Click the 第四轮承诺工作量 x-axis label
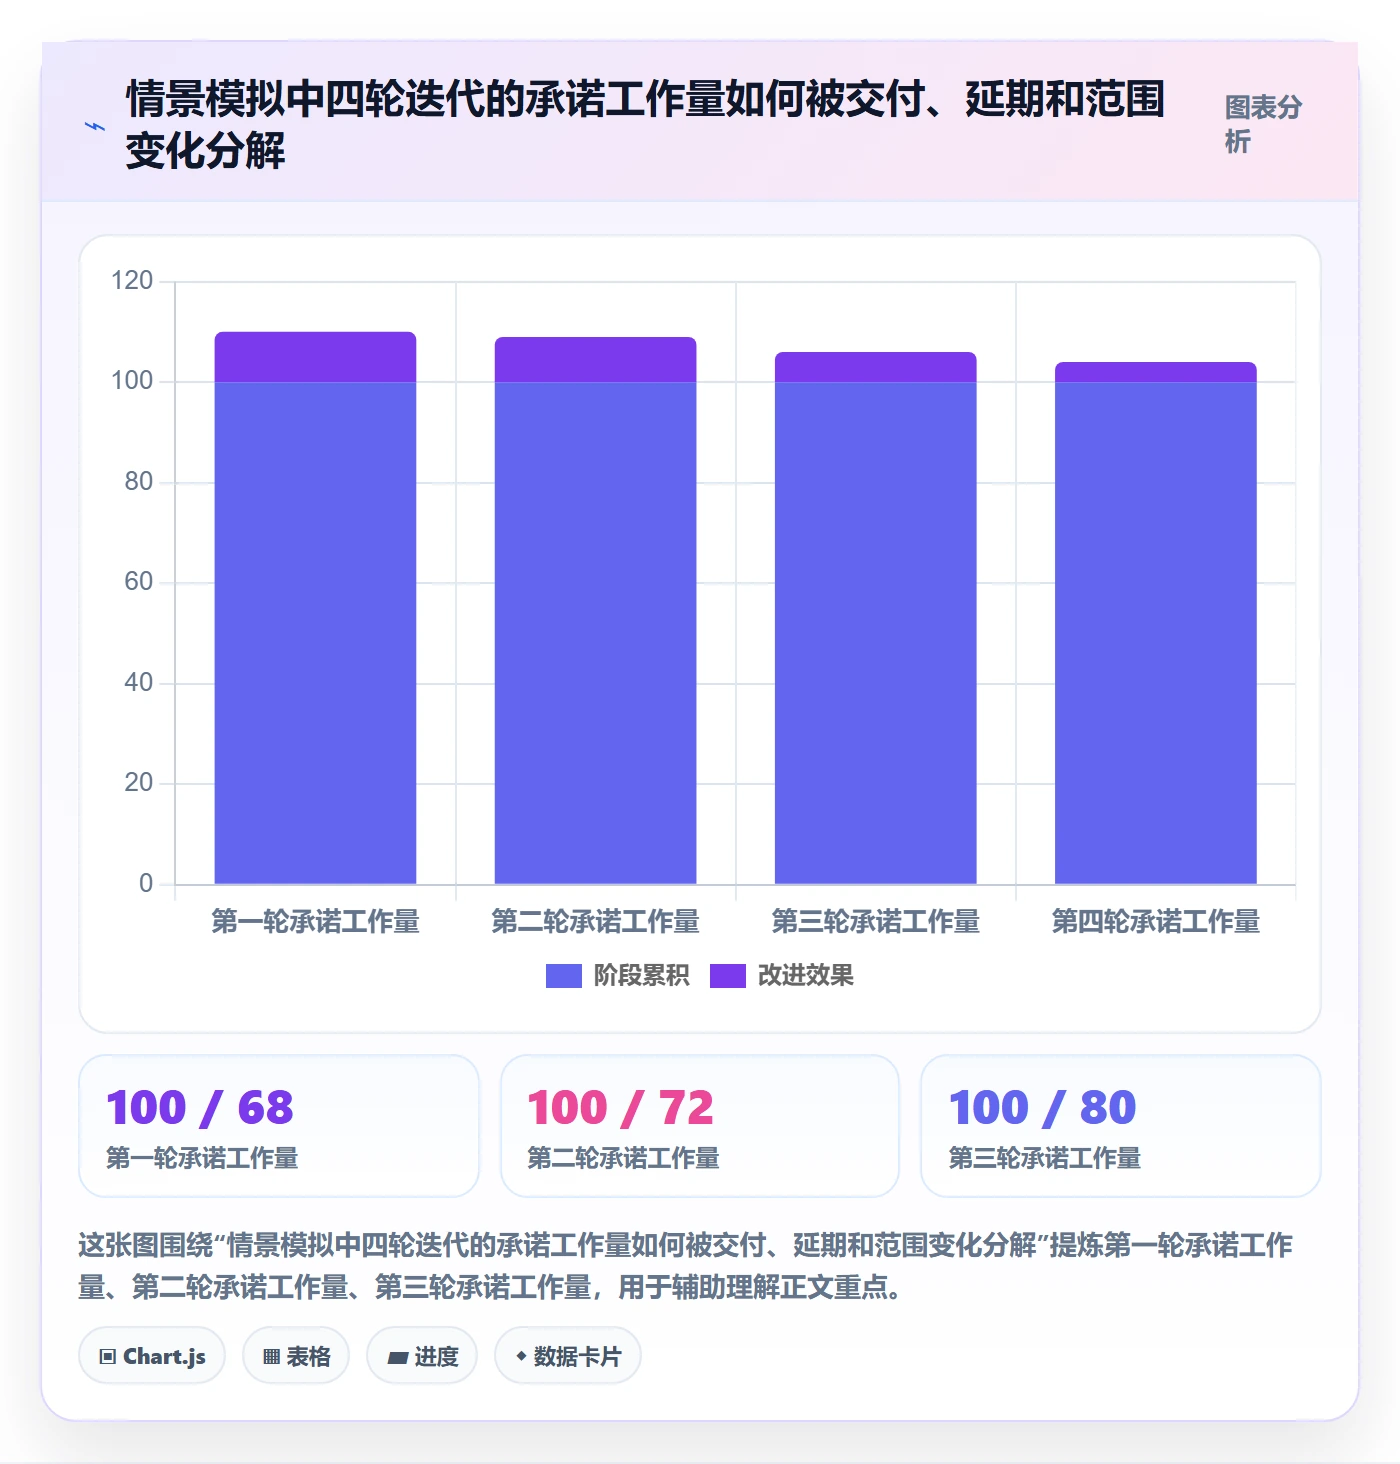 (x=1155, y=921)
